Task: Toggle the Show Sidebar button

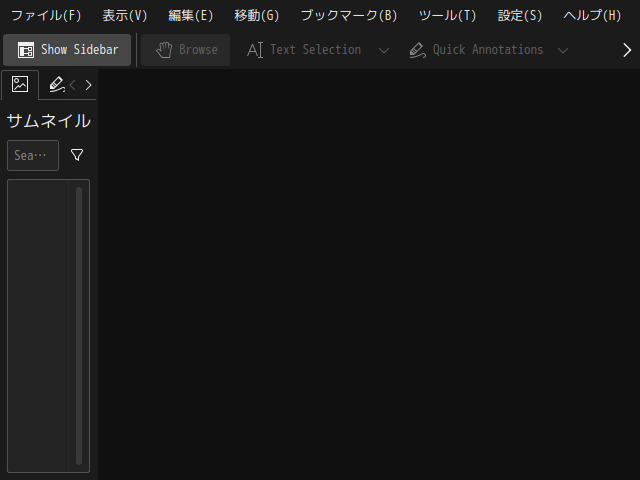Action: [x=67, y=50]
